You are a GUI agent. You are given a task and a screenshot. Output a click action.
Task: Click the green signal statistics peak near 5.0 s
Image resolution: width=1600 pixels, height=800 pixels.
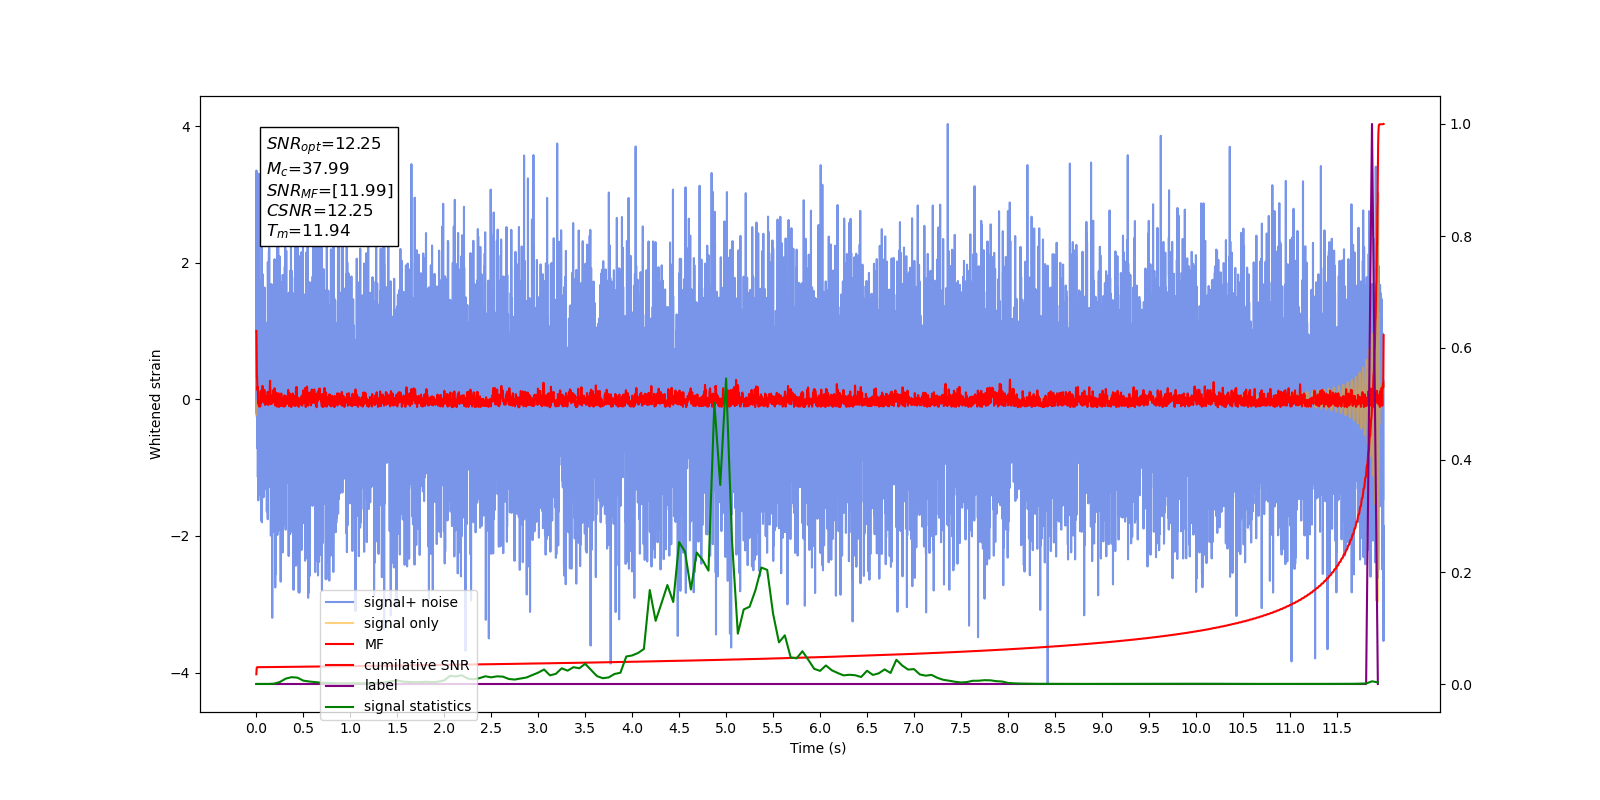point(725,381)
